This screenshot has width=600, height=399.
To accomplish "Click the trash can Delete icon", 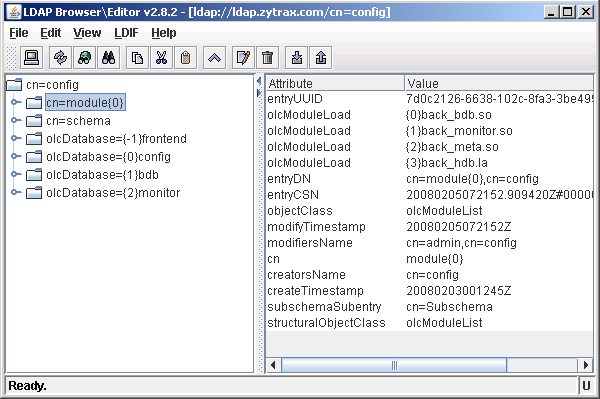I will 267,58.
